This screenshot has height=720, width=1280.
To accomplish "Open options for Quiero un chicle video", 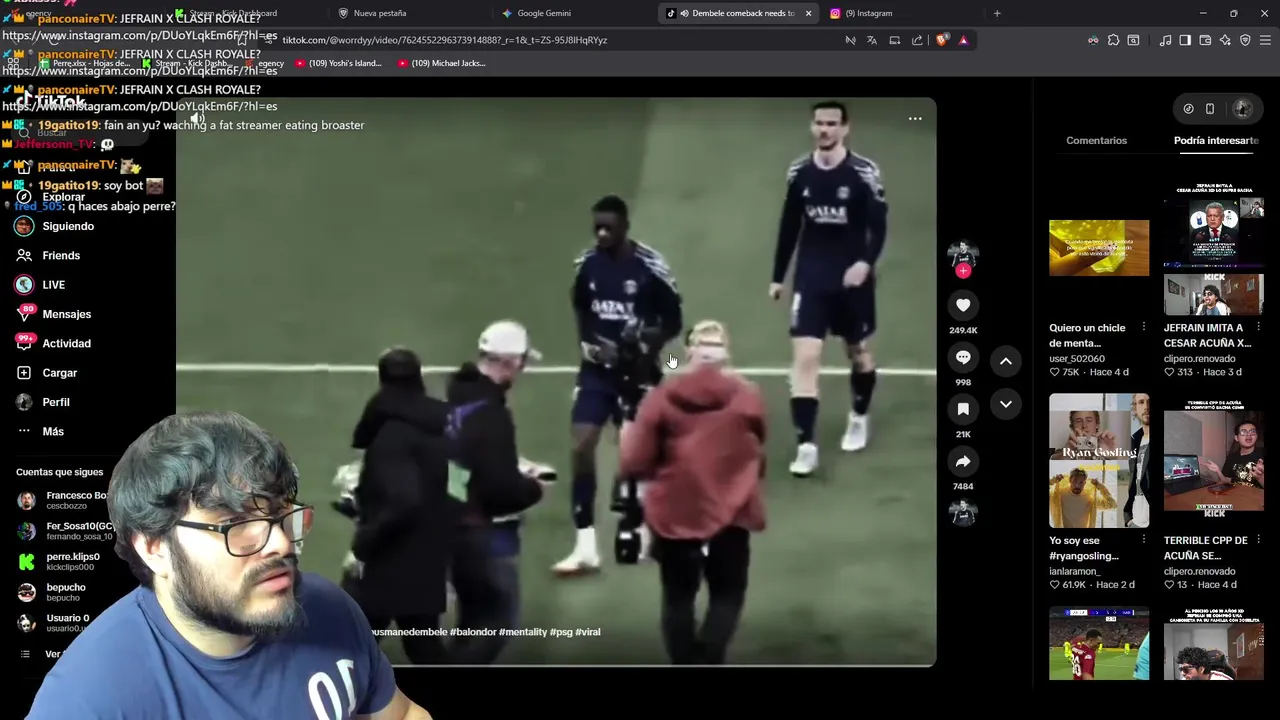I will pos(1143,328).
